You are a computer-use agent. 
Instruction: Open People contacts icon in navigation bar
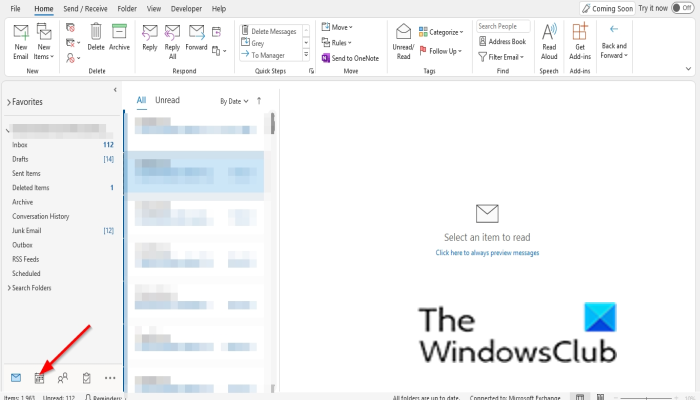click(63, 378)
